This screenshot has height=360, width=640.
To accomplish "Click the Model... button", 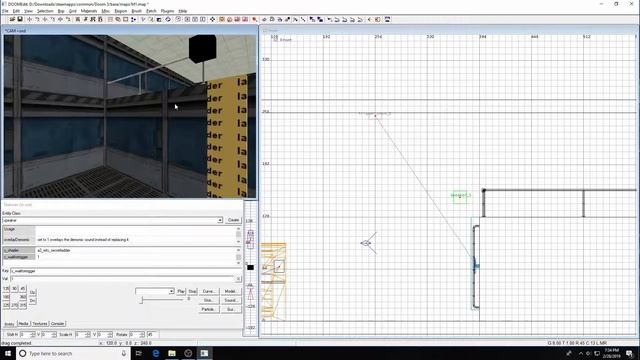I will tap(231, 291).
